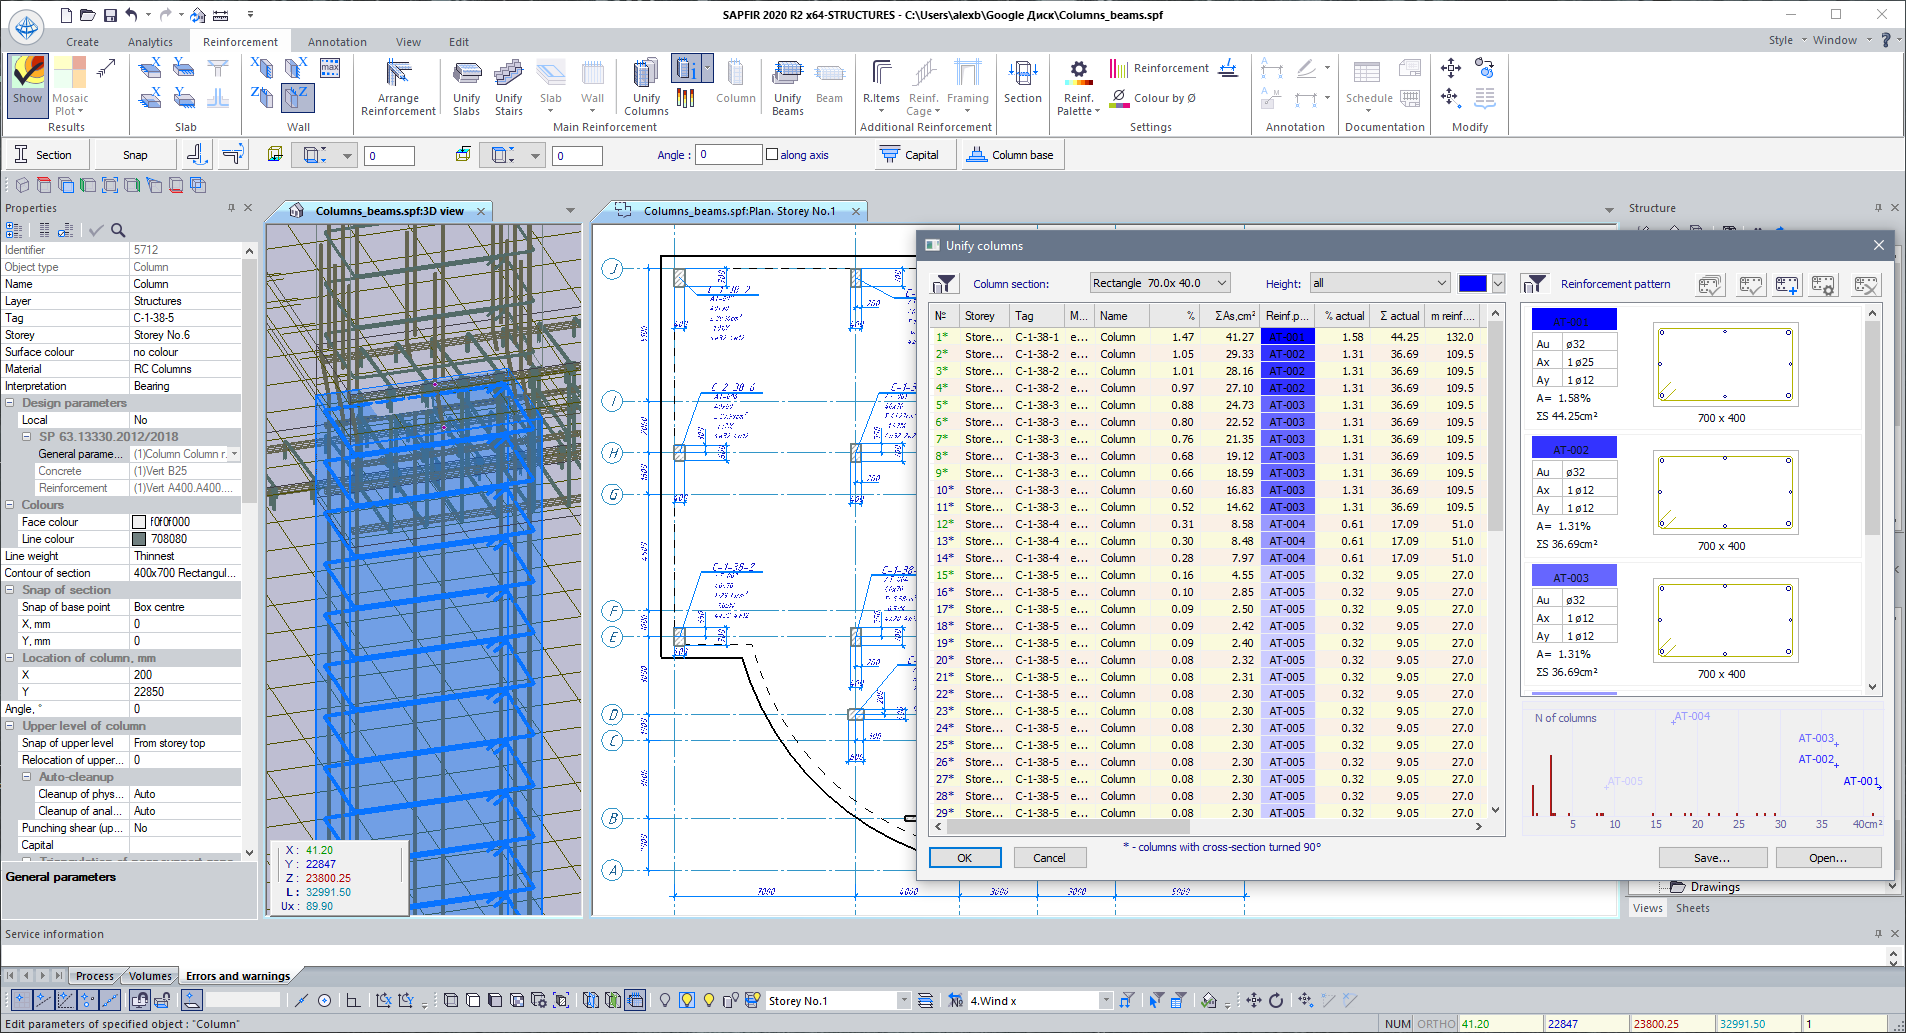The image size is (1906, 1033).
Task: Click OK in the Unify columns dialog
Action: point(963,857)
